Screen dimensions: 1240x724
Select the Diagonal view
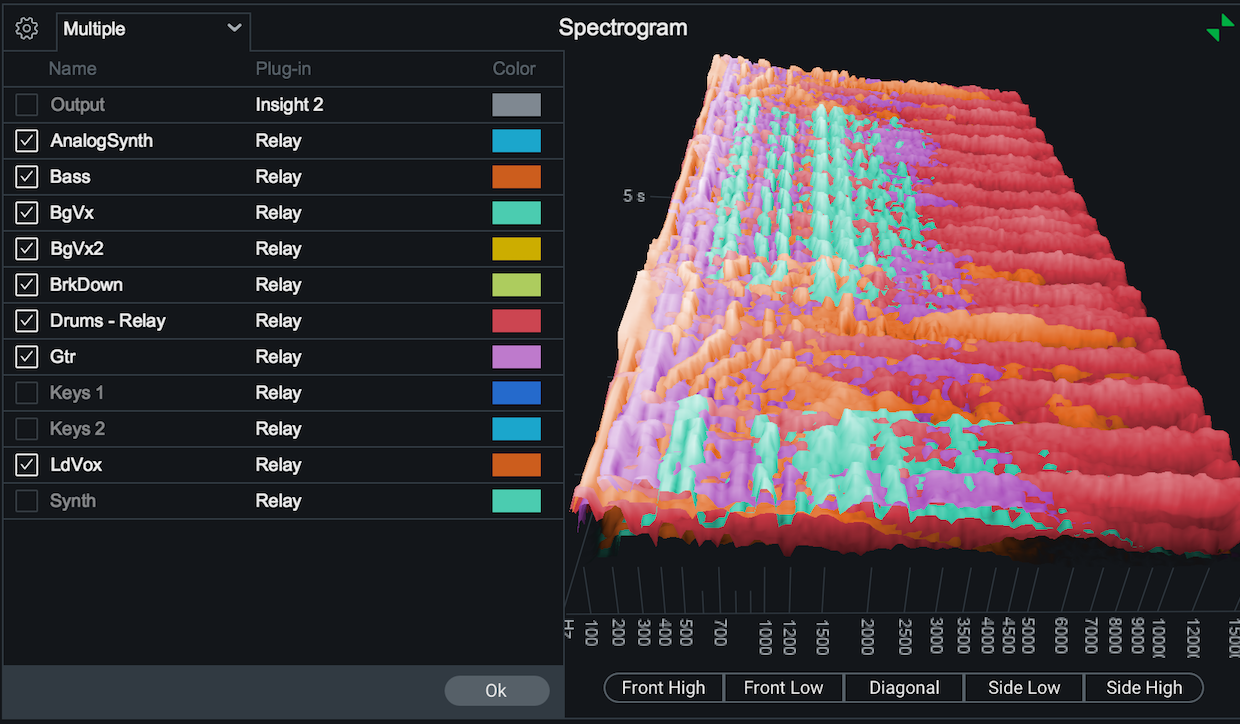click(904, 688)
